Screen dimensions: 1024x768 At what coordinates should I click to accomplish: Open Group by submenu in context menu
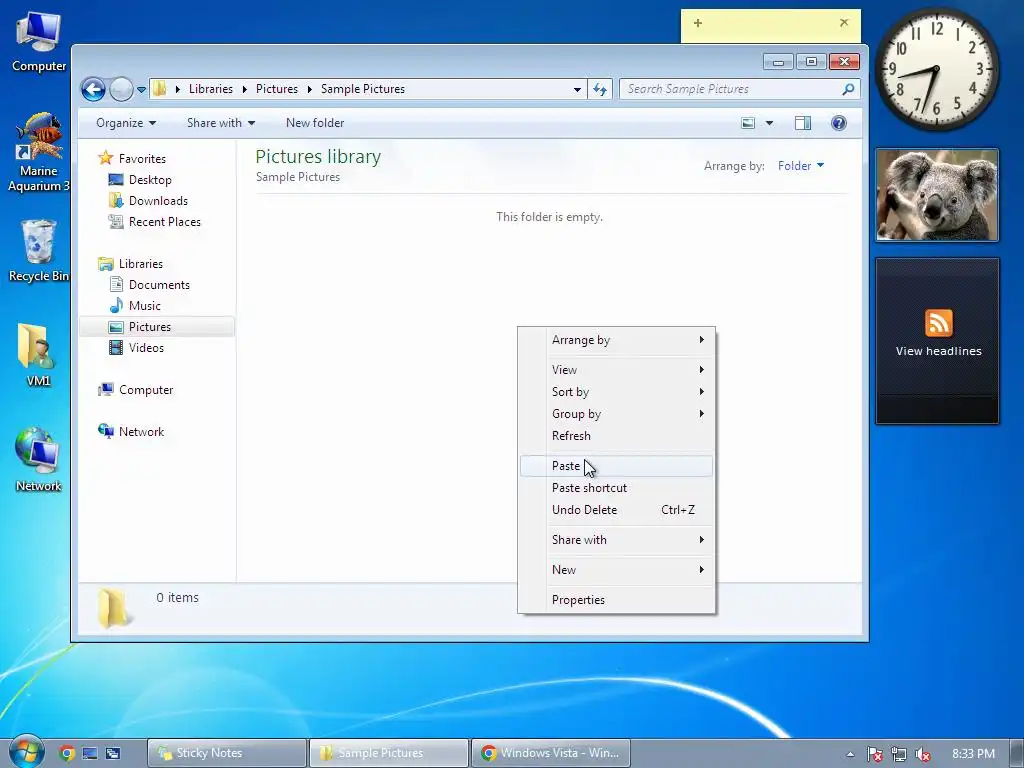point(616,414)
